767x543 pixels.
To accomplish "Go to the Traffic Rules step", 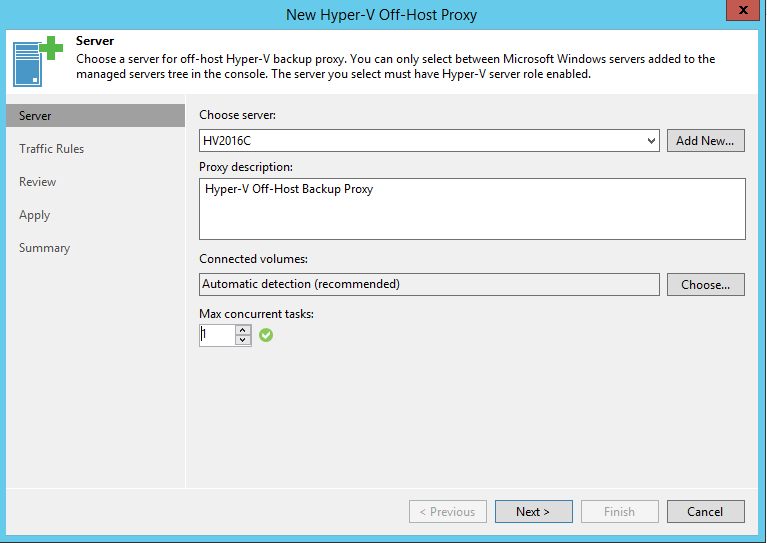I will [x=52, y=149].
